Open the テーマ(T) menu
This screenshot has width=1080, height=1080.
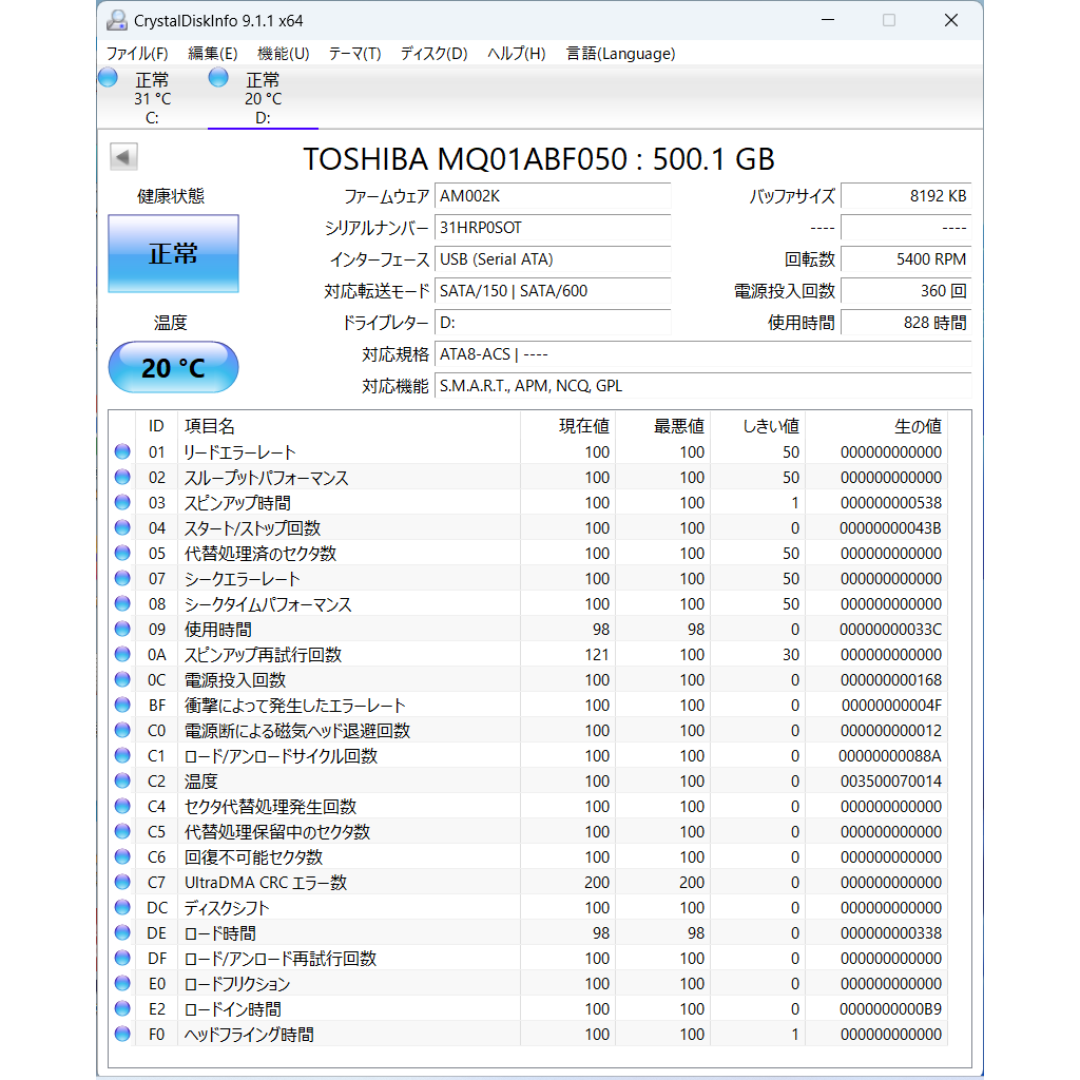tap(355, 54)
